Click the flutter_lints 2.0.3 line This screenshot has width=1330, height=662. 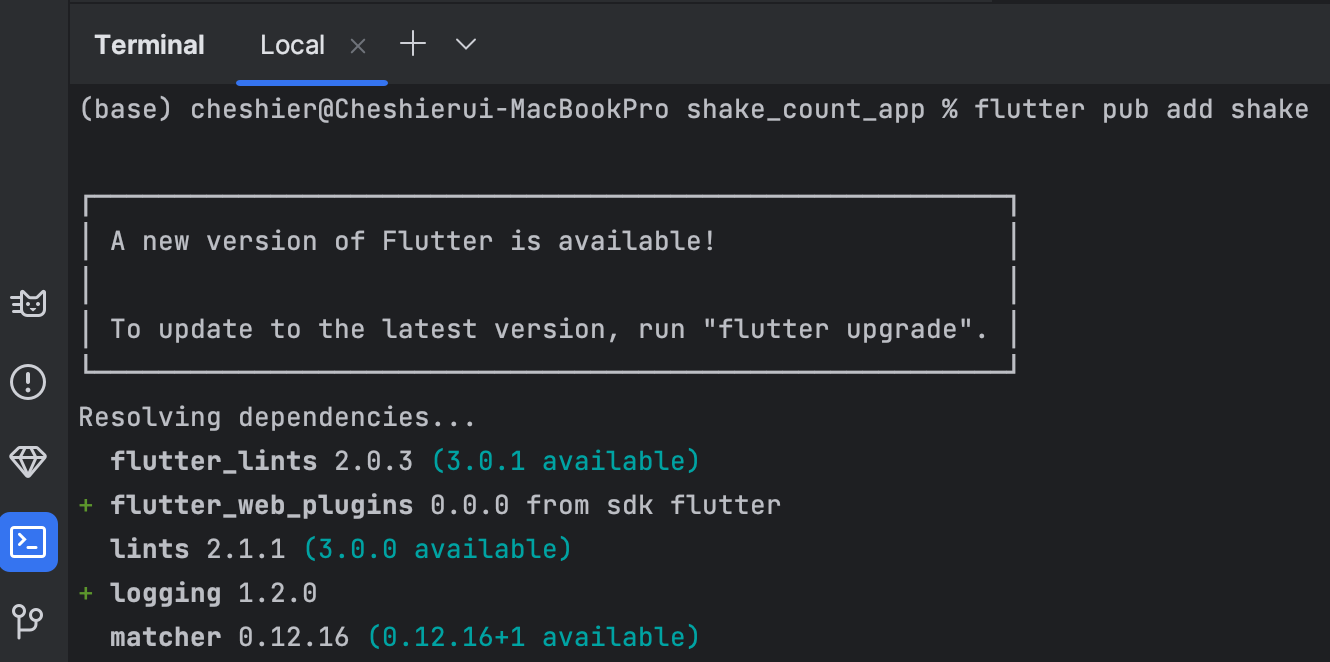coord(405,461)
